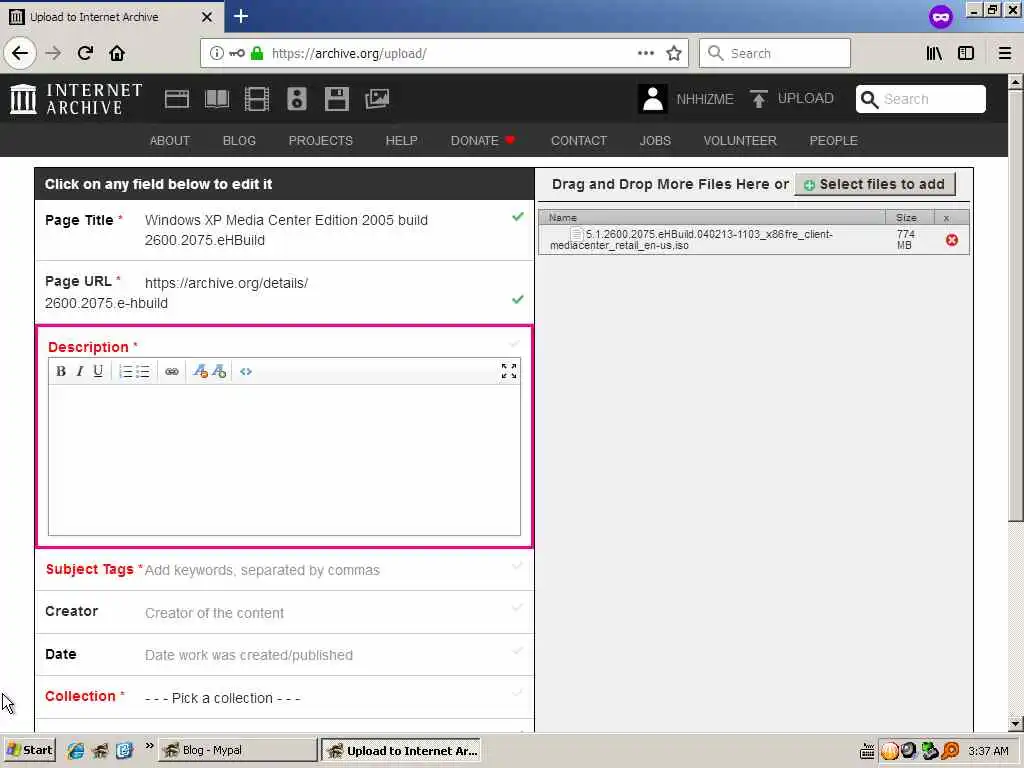Click the second text-formatting icon

[x=219, y=372]
